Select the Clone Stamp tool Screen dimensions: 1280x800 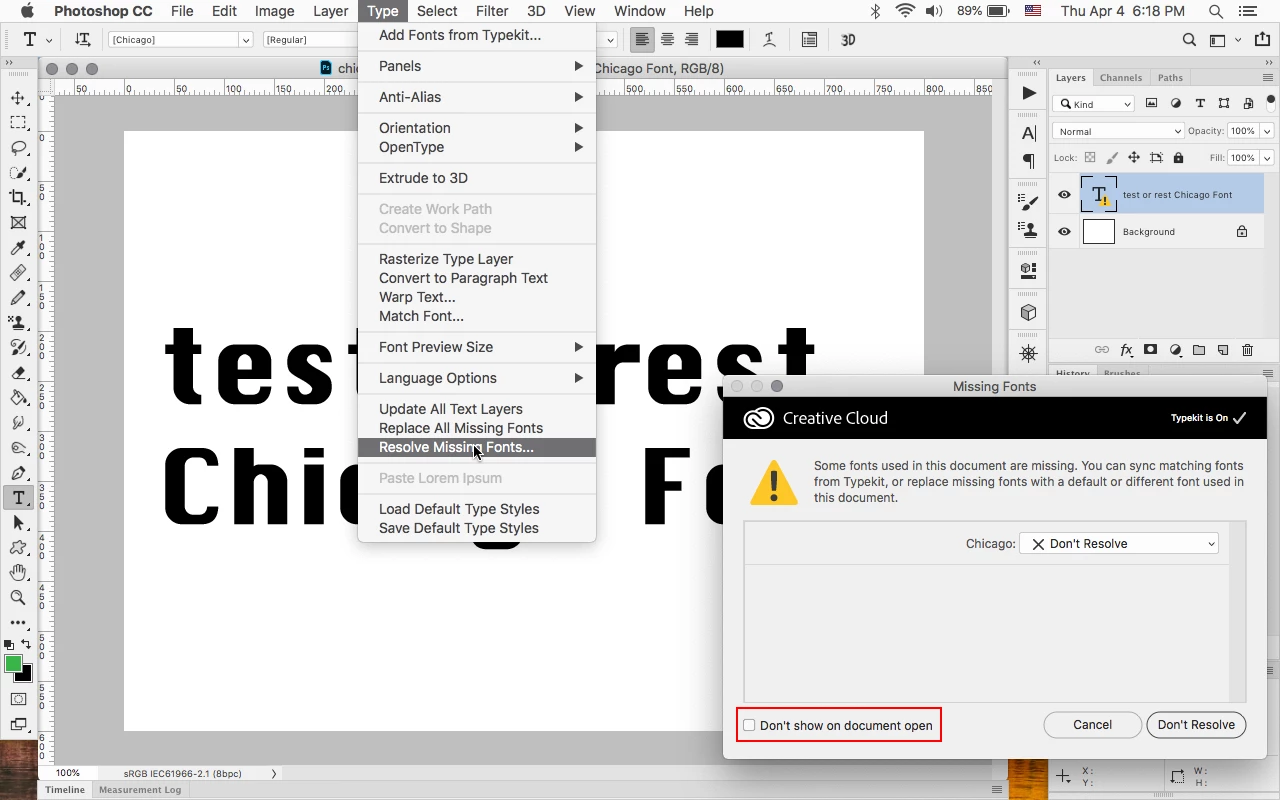point(18,323)
